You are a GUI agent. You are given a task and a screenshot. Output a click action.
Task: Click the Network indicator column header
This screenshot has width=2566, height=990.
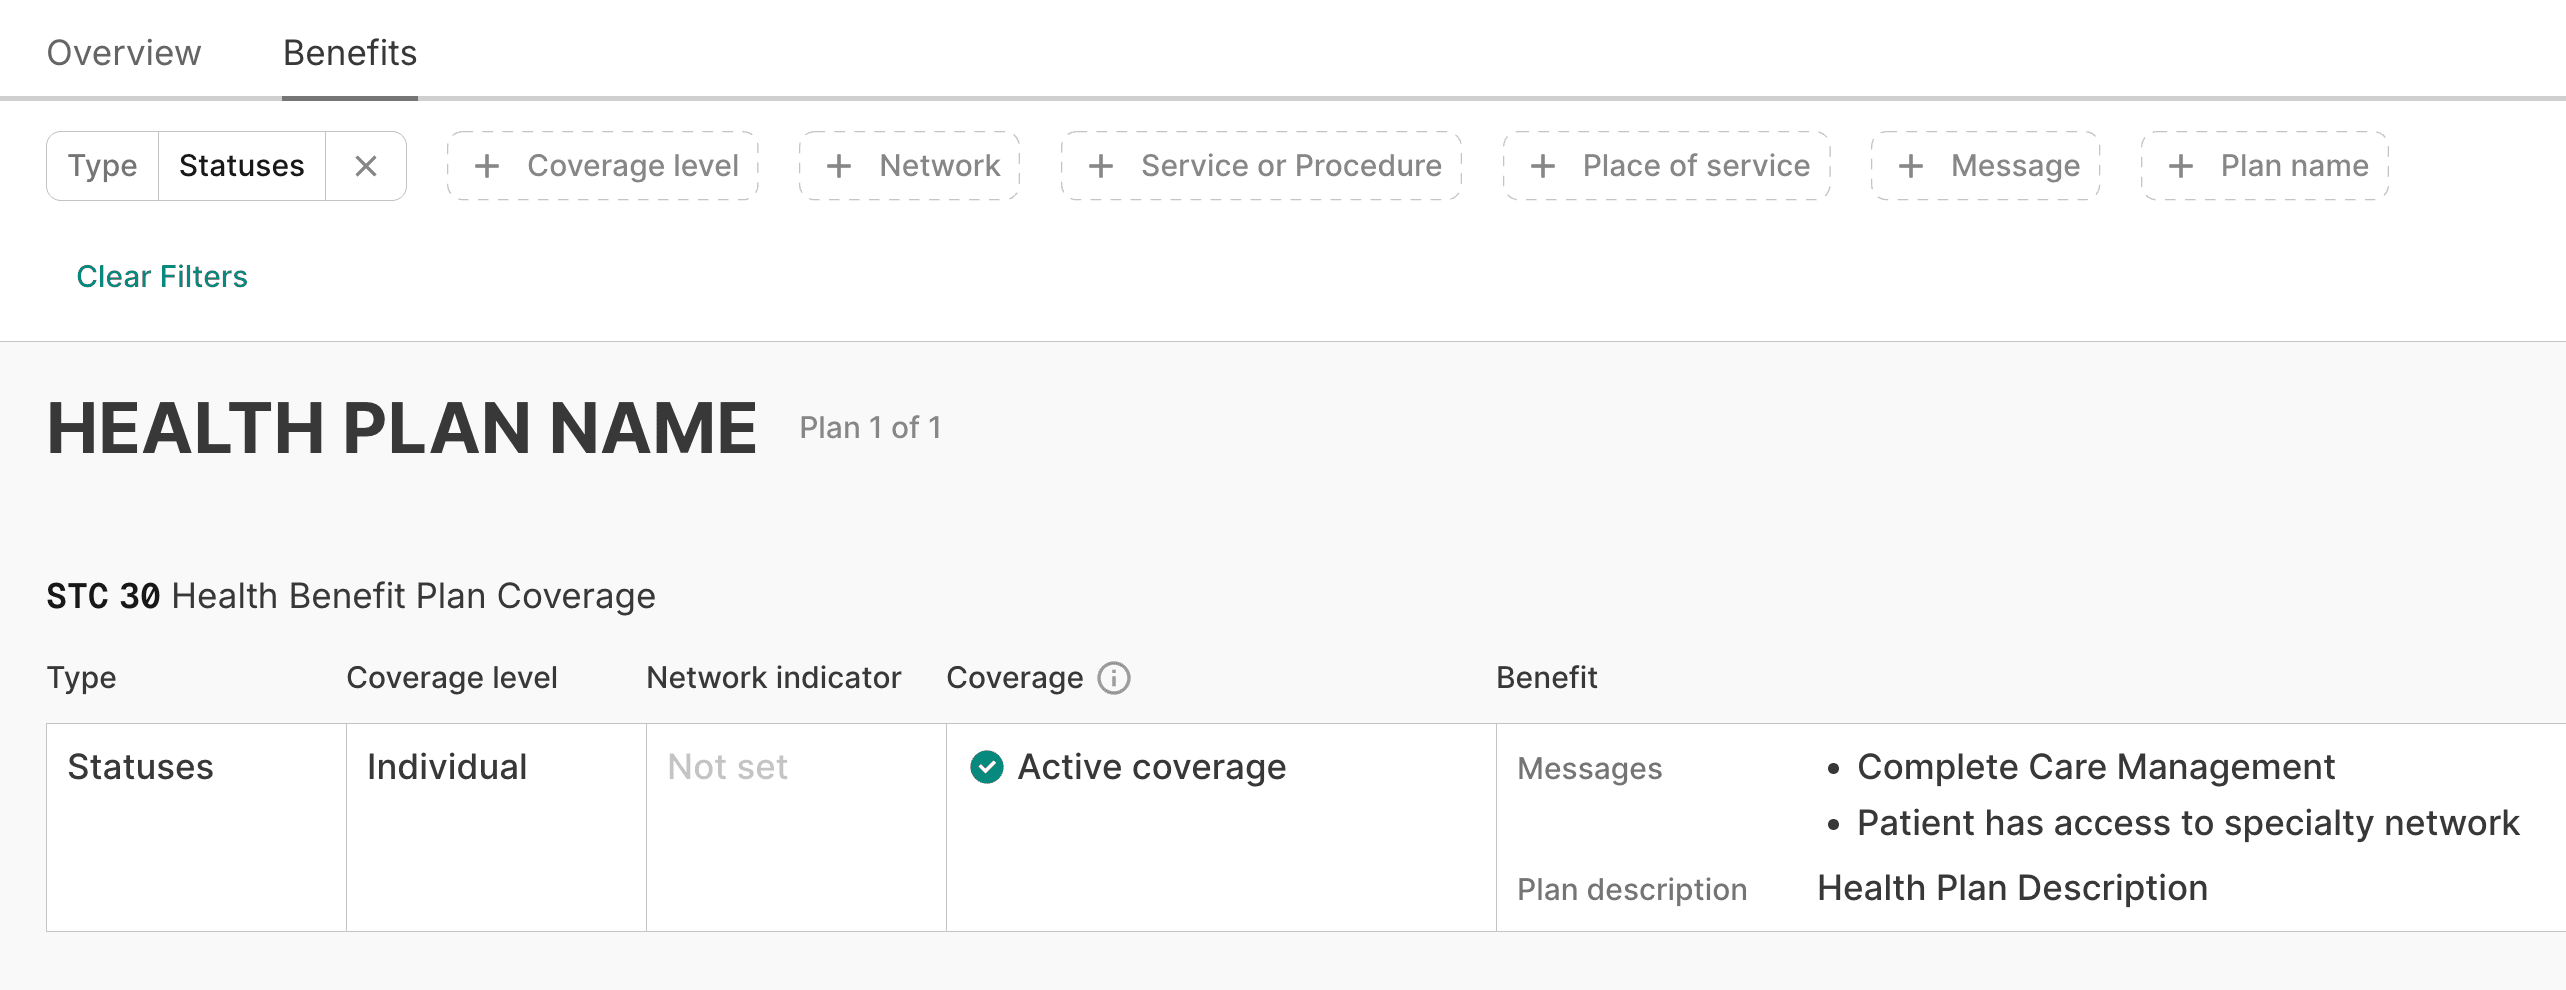pyautogui.click(x=773, y=678)
